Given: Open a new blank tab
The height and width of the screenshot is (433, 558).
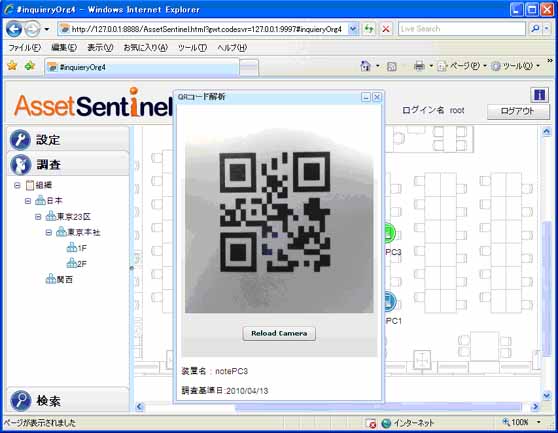Looking at the screenshot, I should point(249,67).
